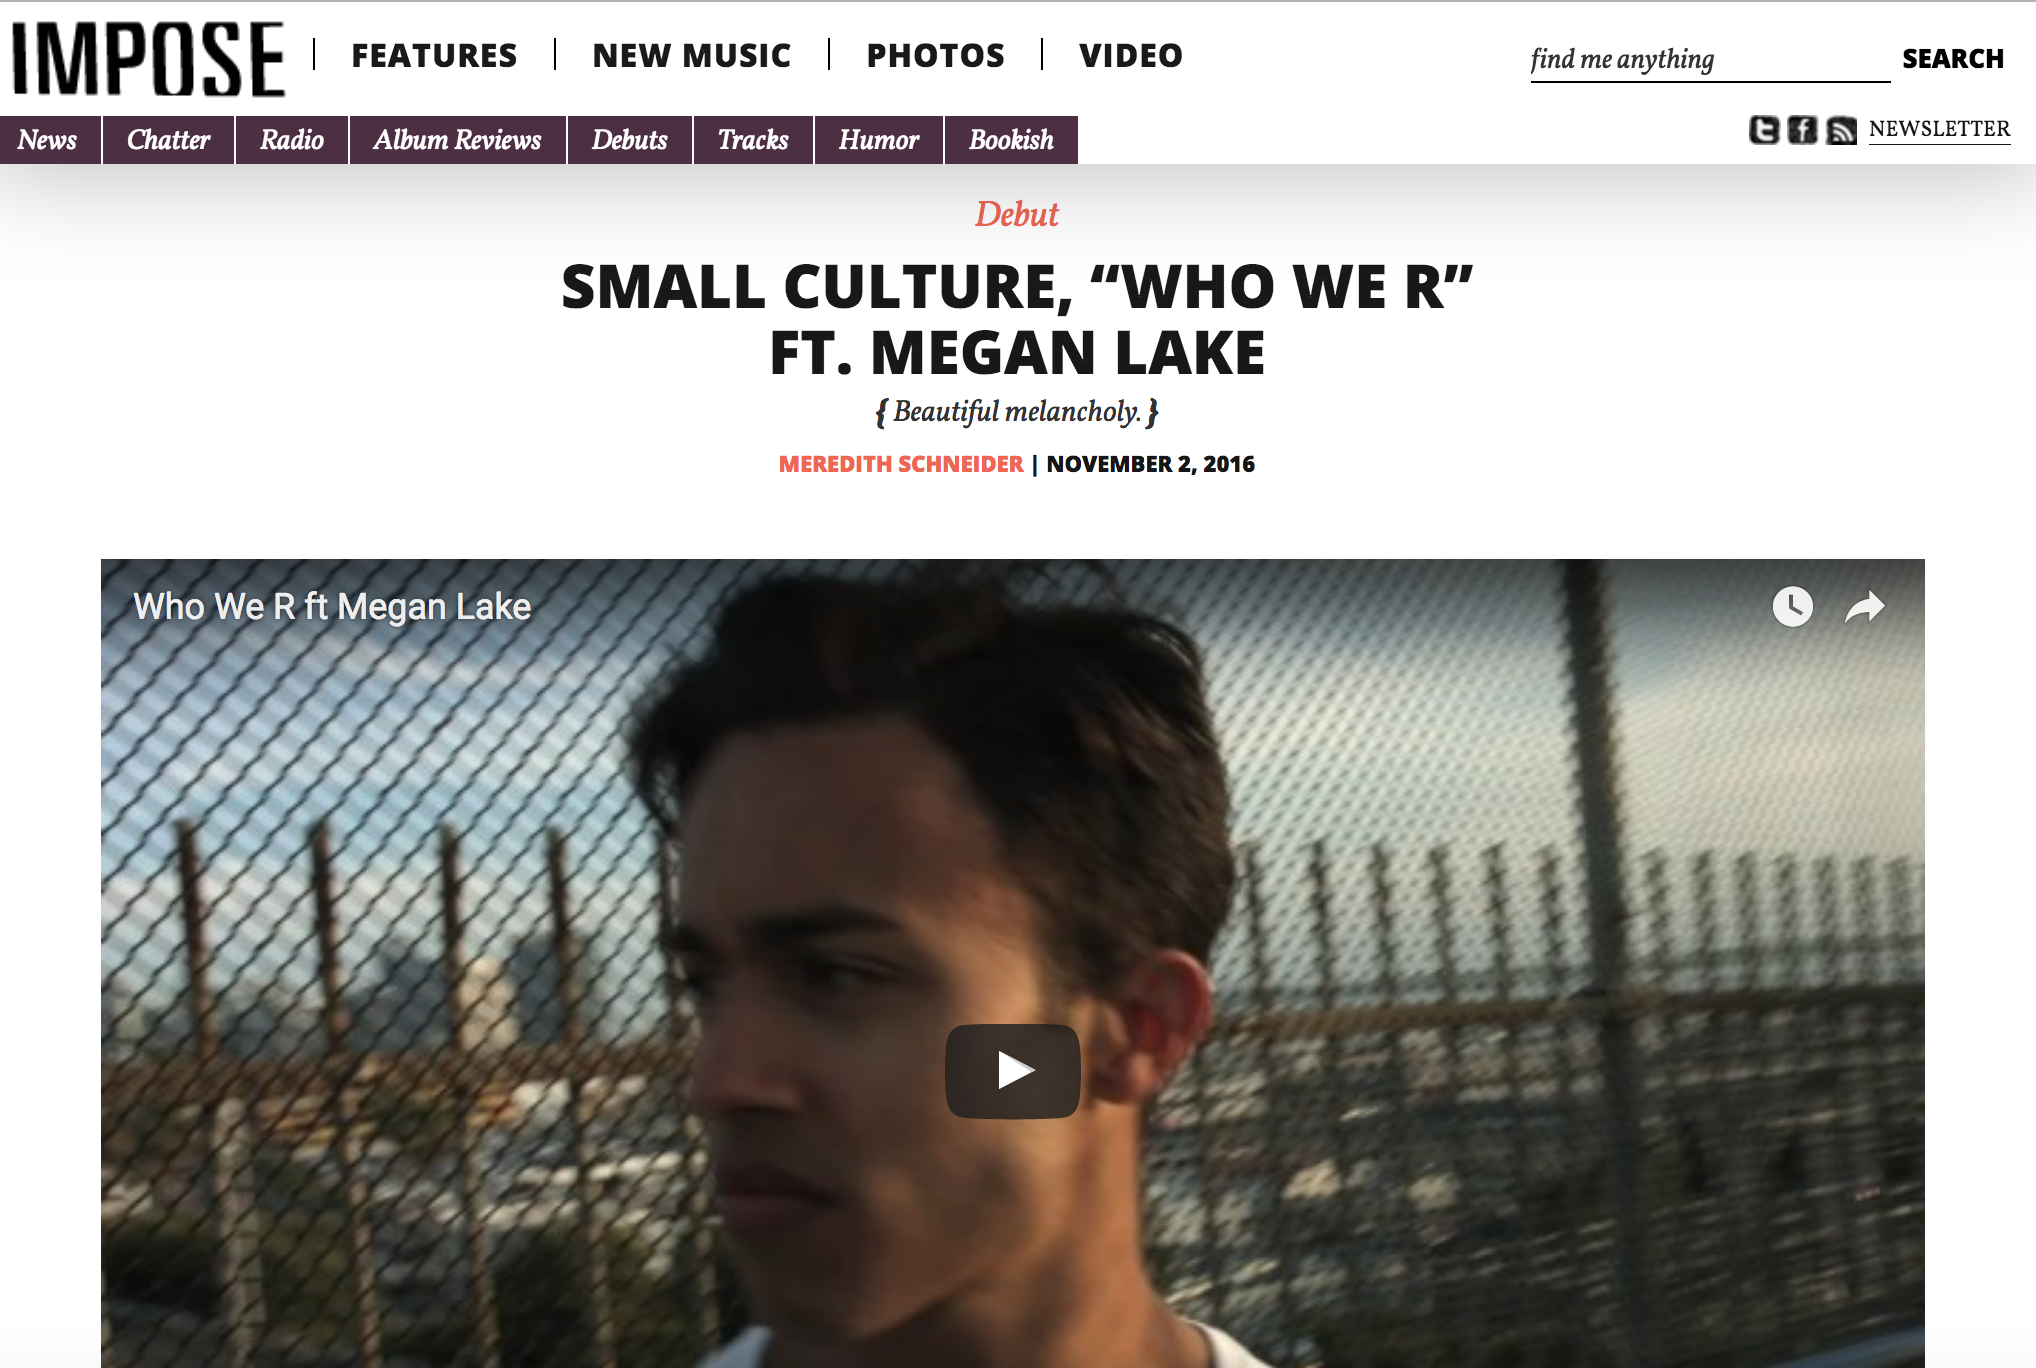2036x1368 pixels.
Task: Play the Who We R video
Action: [x=1012, y=1071]
